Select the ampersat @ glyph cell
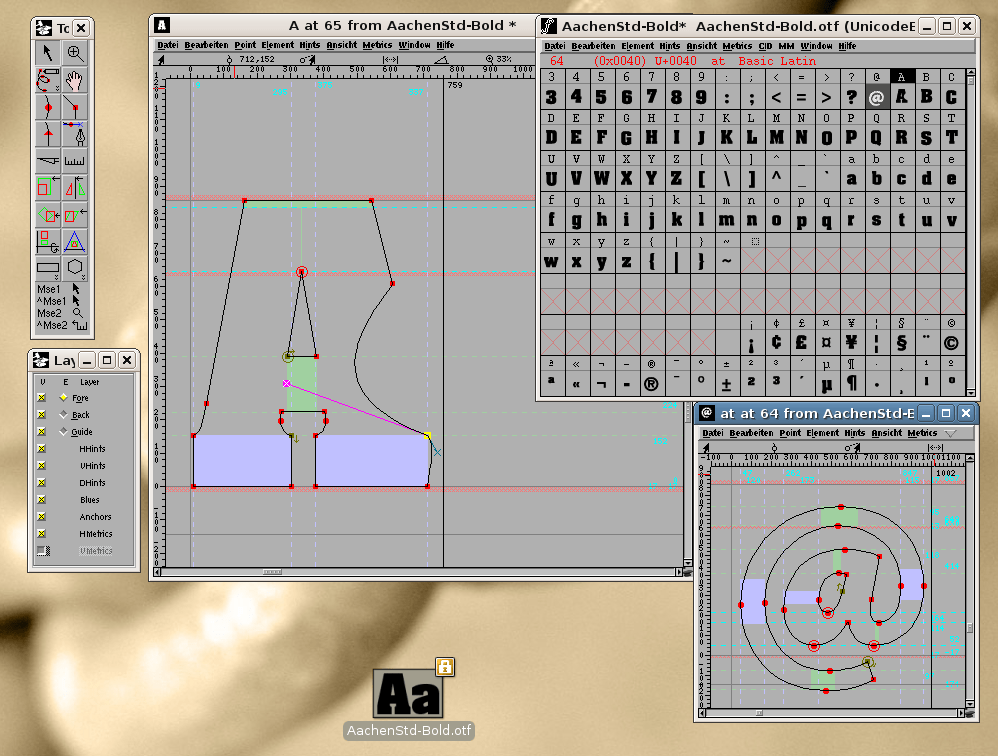 [876, 90]
